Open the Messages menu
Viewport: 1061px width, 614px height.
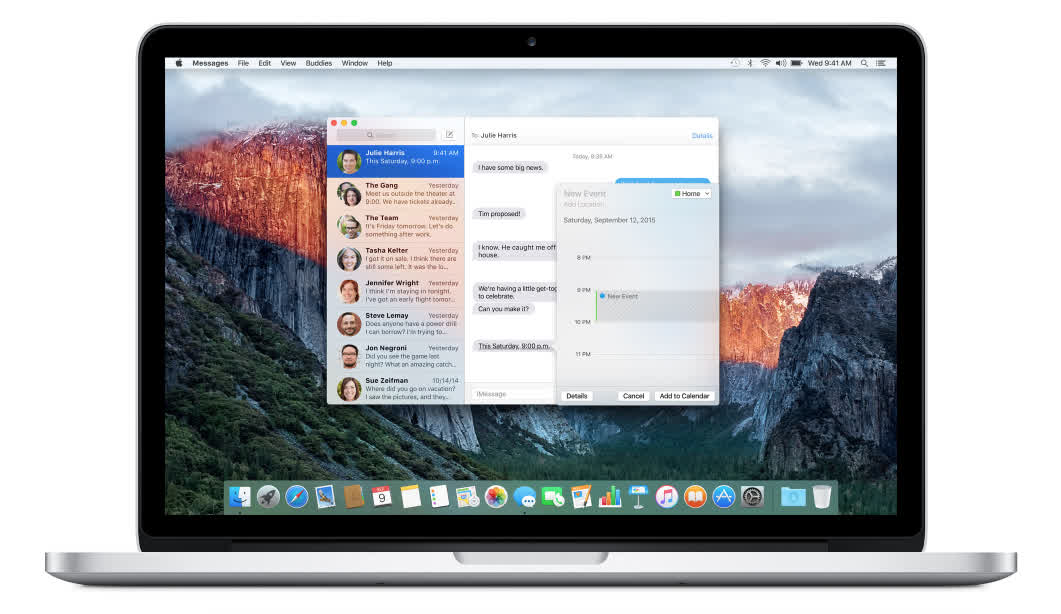210,63
